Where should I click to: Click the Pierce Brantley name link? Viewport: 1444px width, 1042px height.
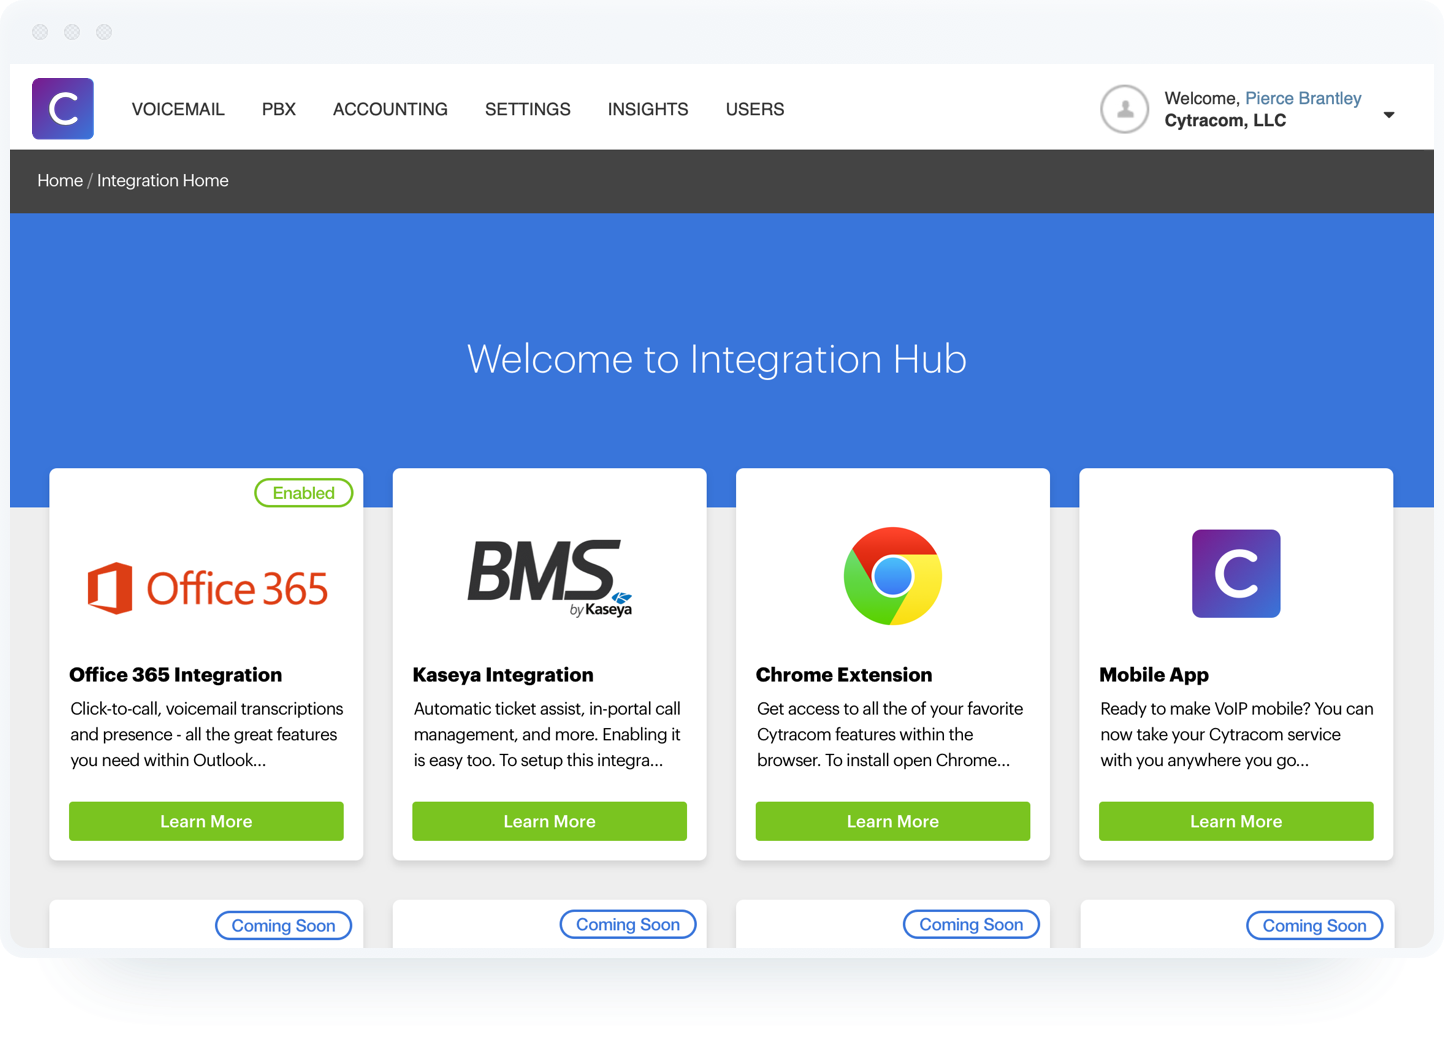1303,98
